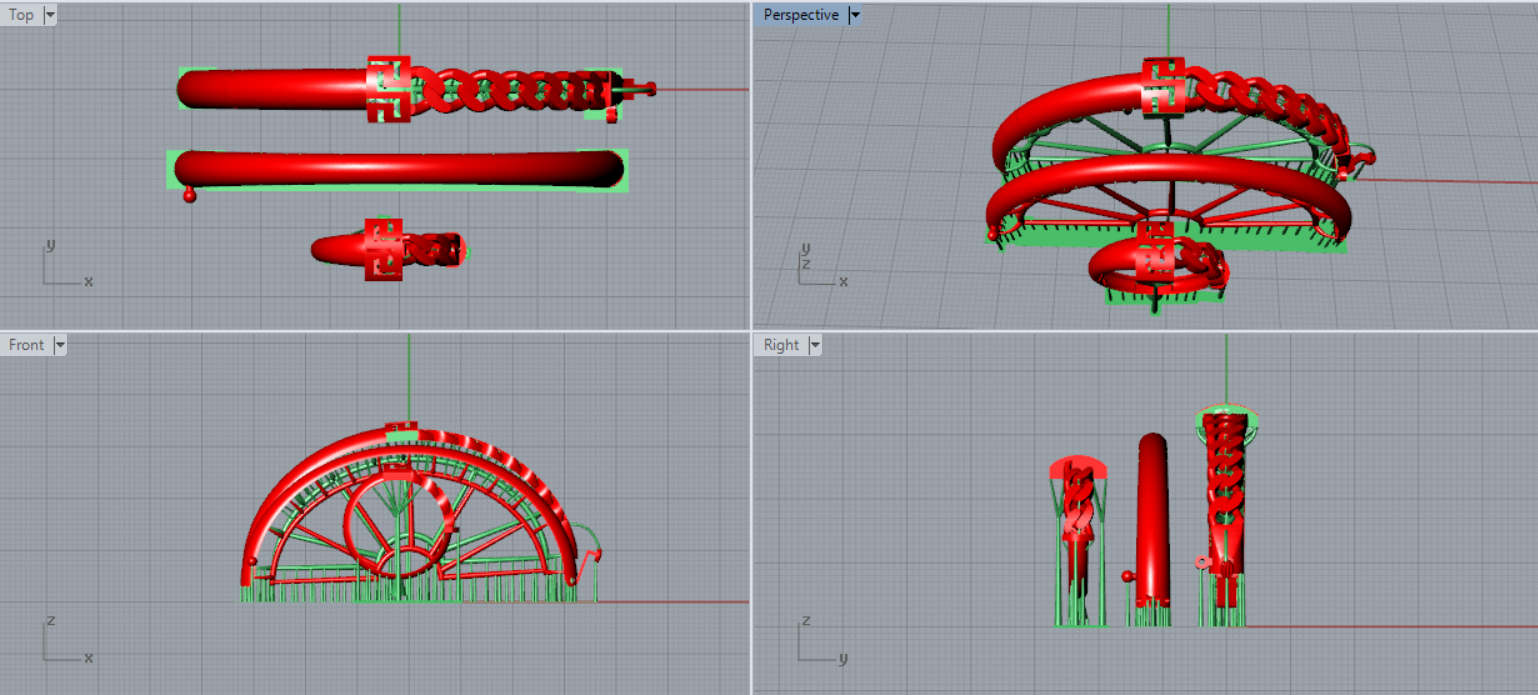Image resolution: width=1538 pixels, height=695 pixels.
Task: Expand the Right viewport dropdown arrow
Action: click(814, 345)
